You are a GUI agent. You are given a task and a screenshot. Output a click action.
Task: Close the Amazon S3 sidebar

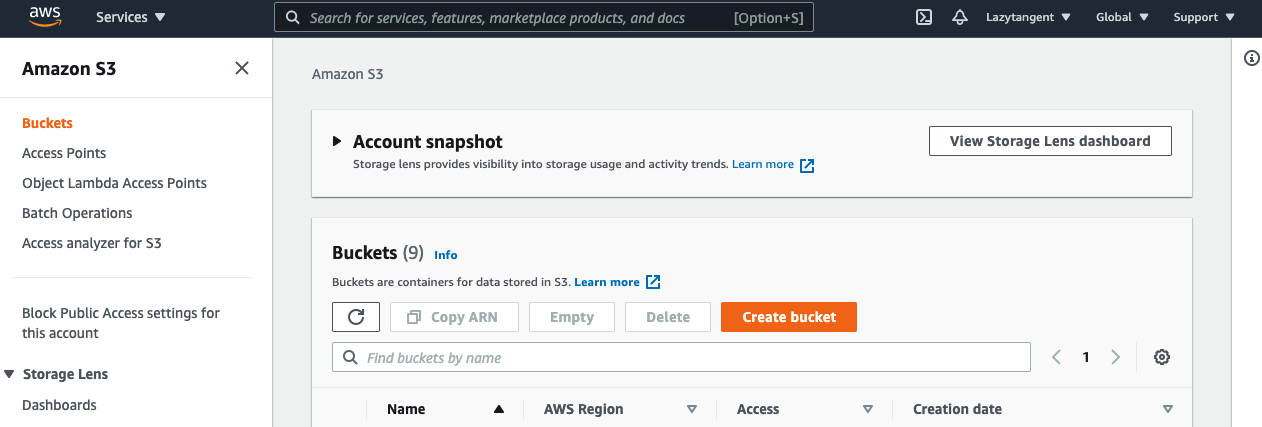coord(242,68)
